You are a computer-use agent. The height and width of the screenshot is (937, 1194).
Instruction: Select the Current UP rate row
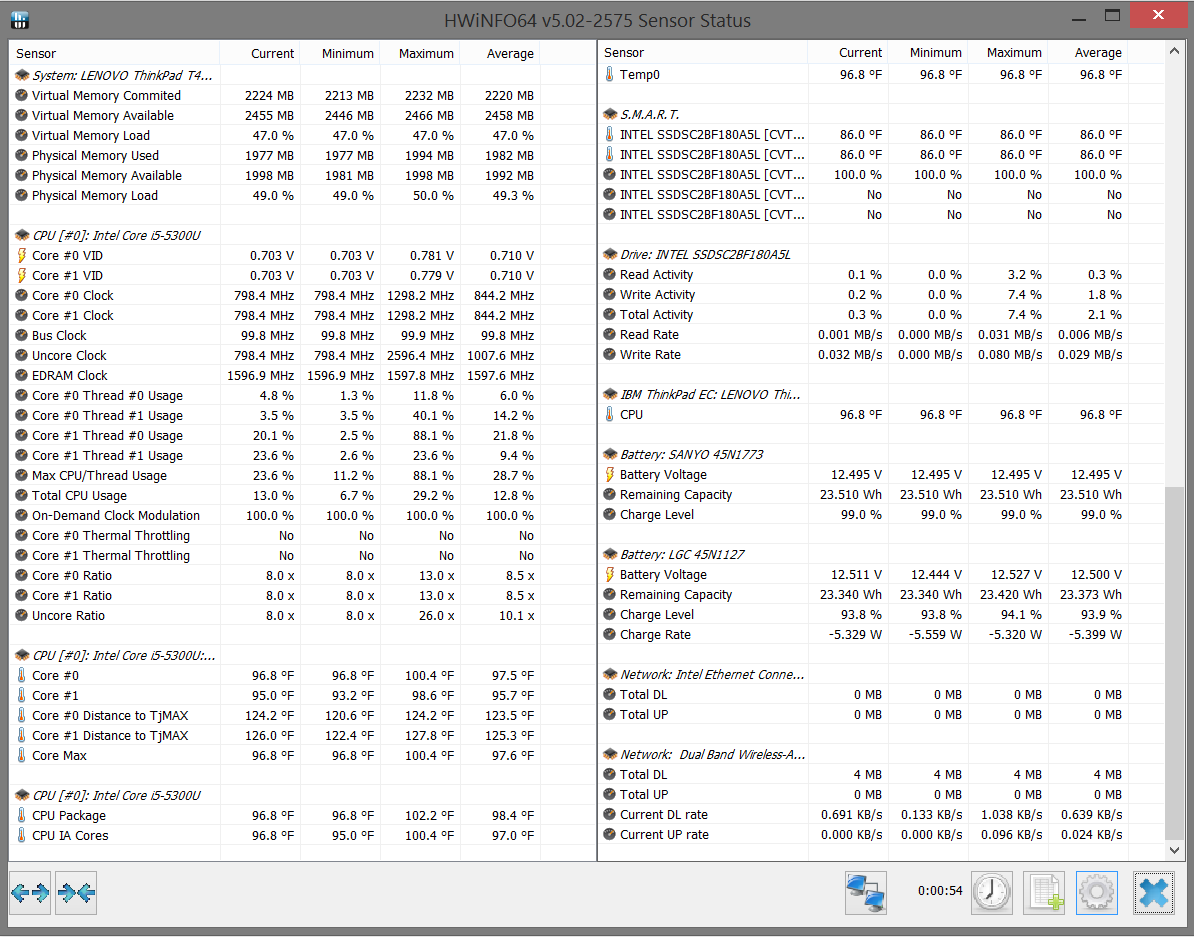(x=881, y=834)
